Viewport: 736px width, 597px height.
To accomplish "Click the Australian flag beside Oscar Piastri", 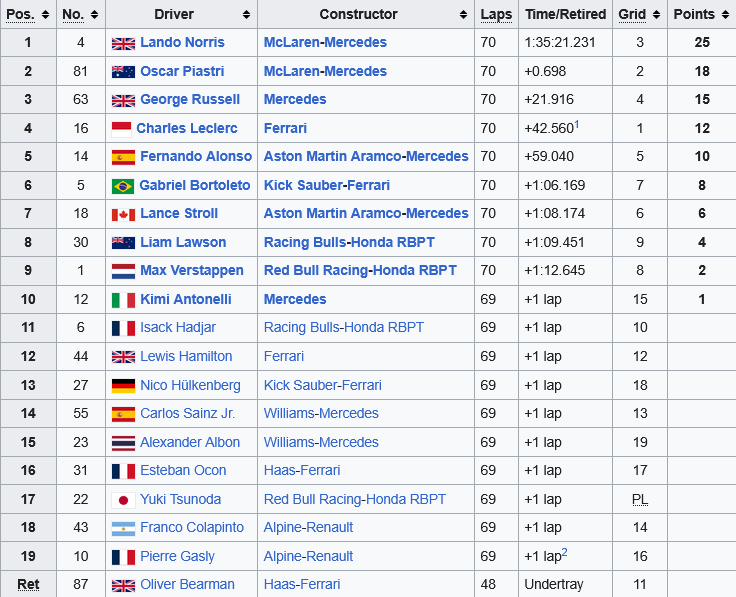I will click(x=123, y=72).
